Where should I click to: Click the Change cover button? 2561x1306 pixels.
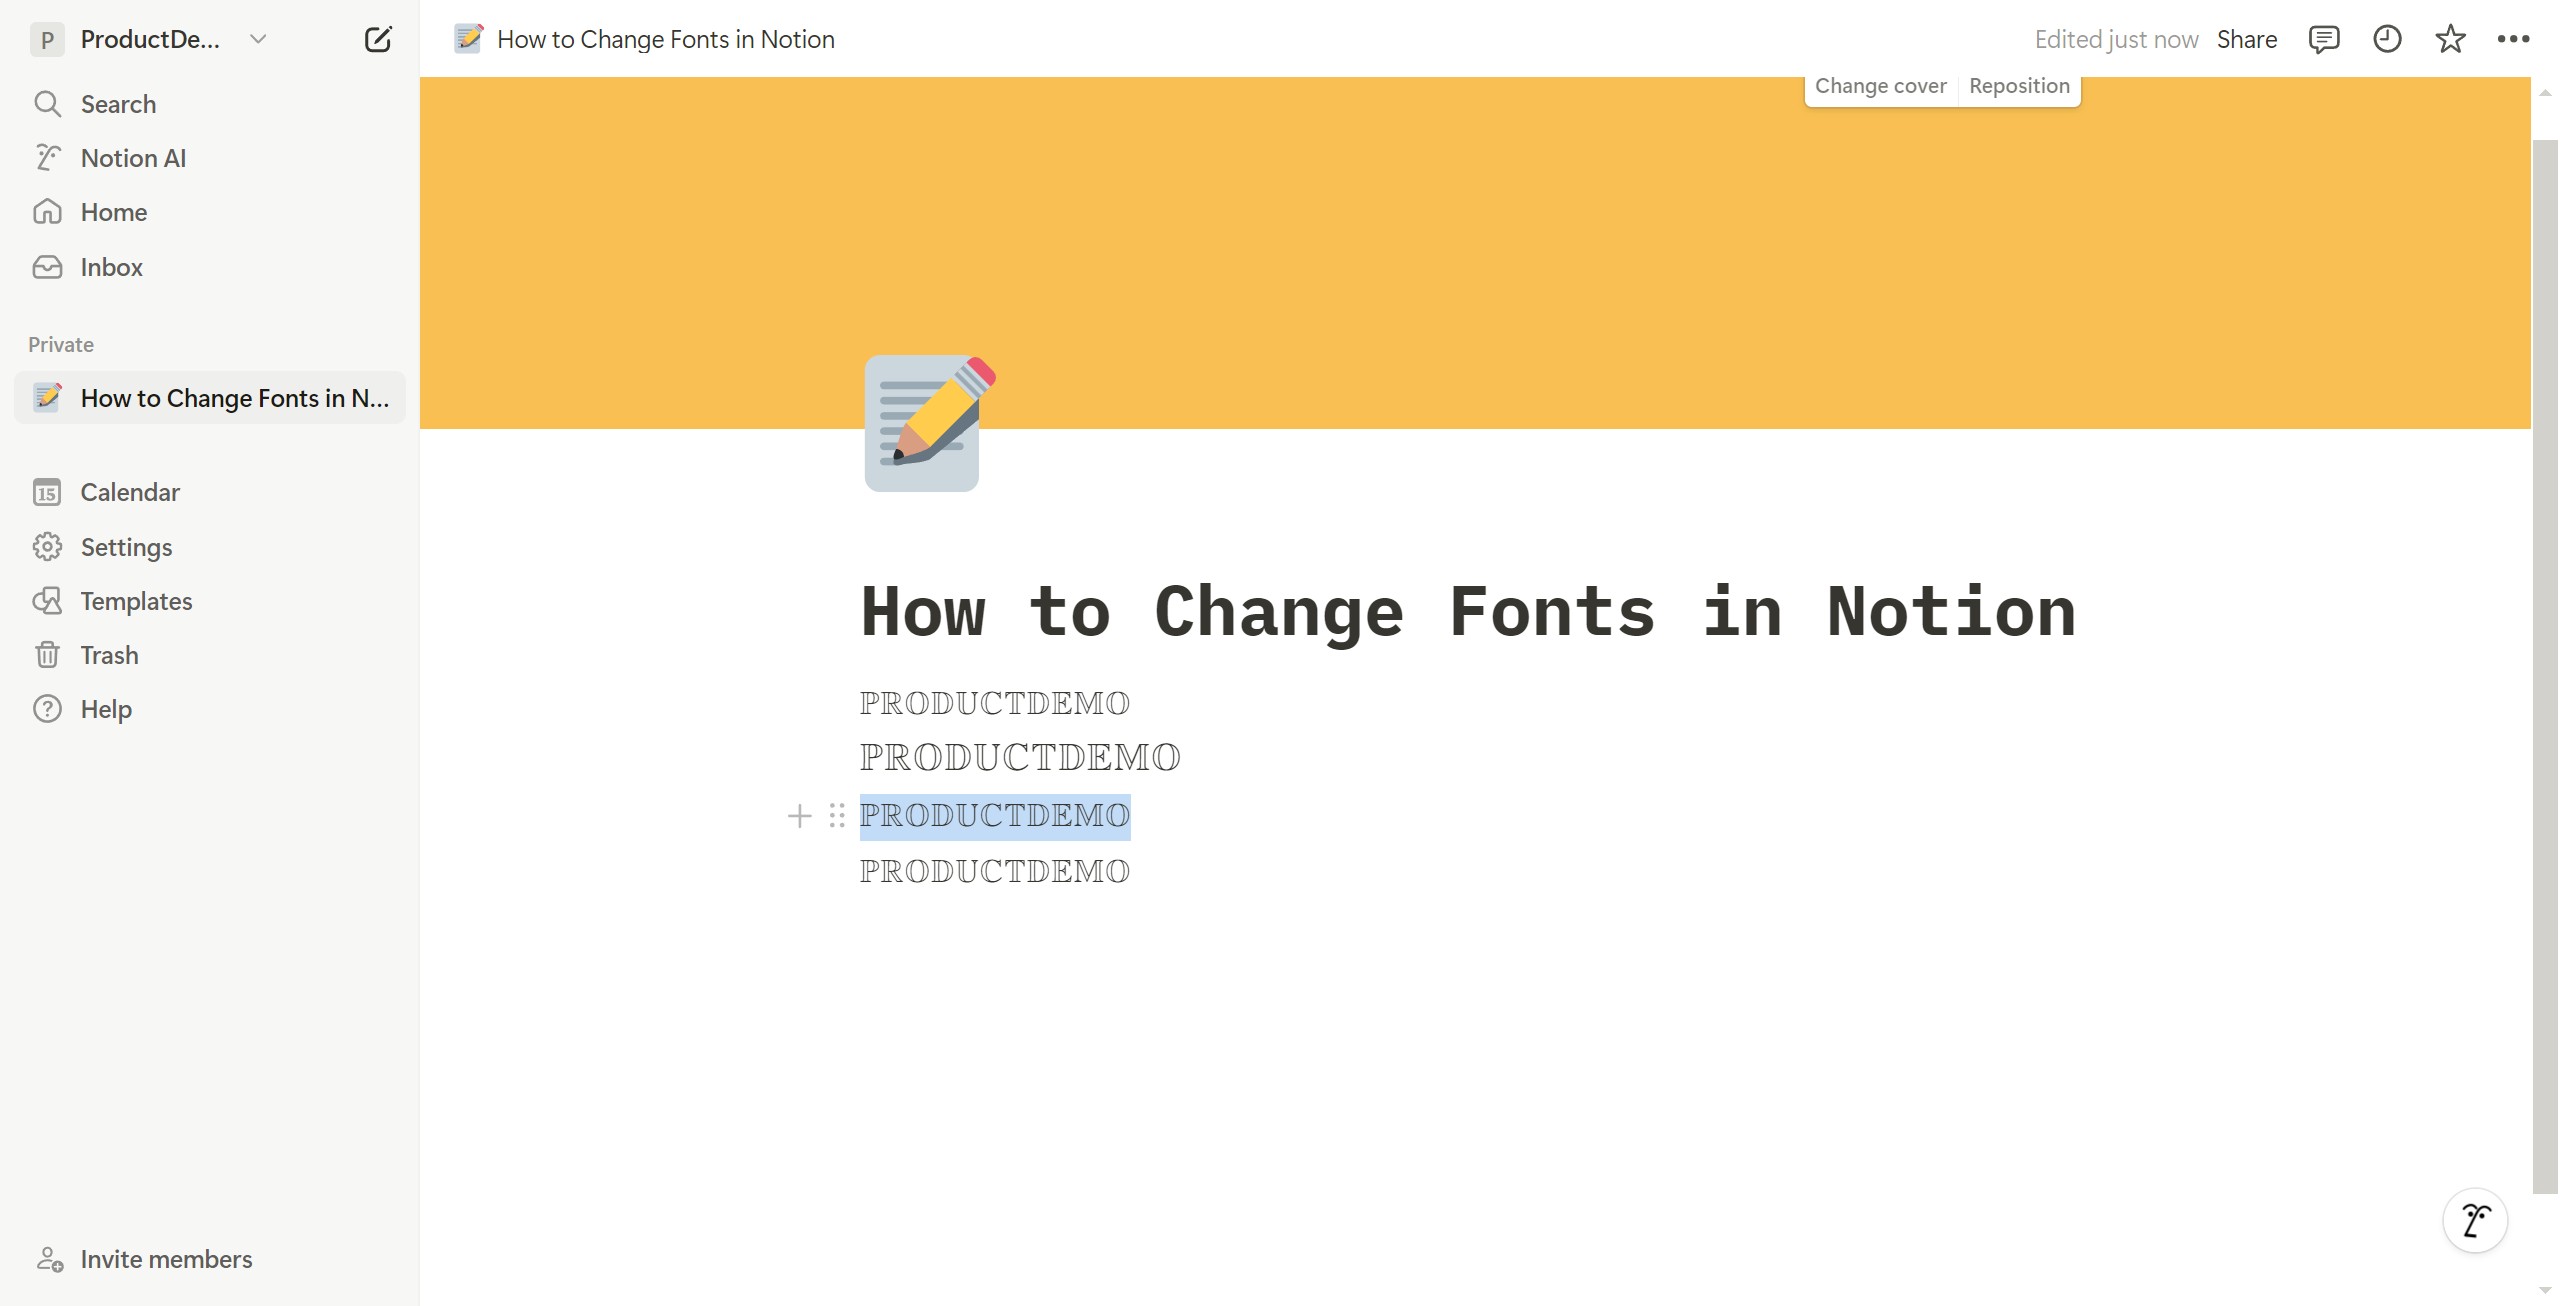[1880, 86]
